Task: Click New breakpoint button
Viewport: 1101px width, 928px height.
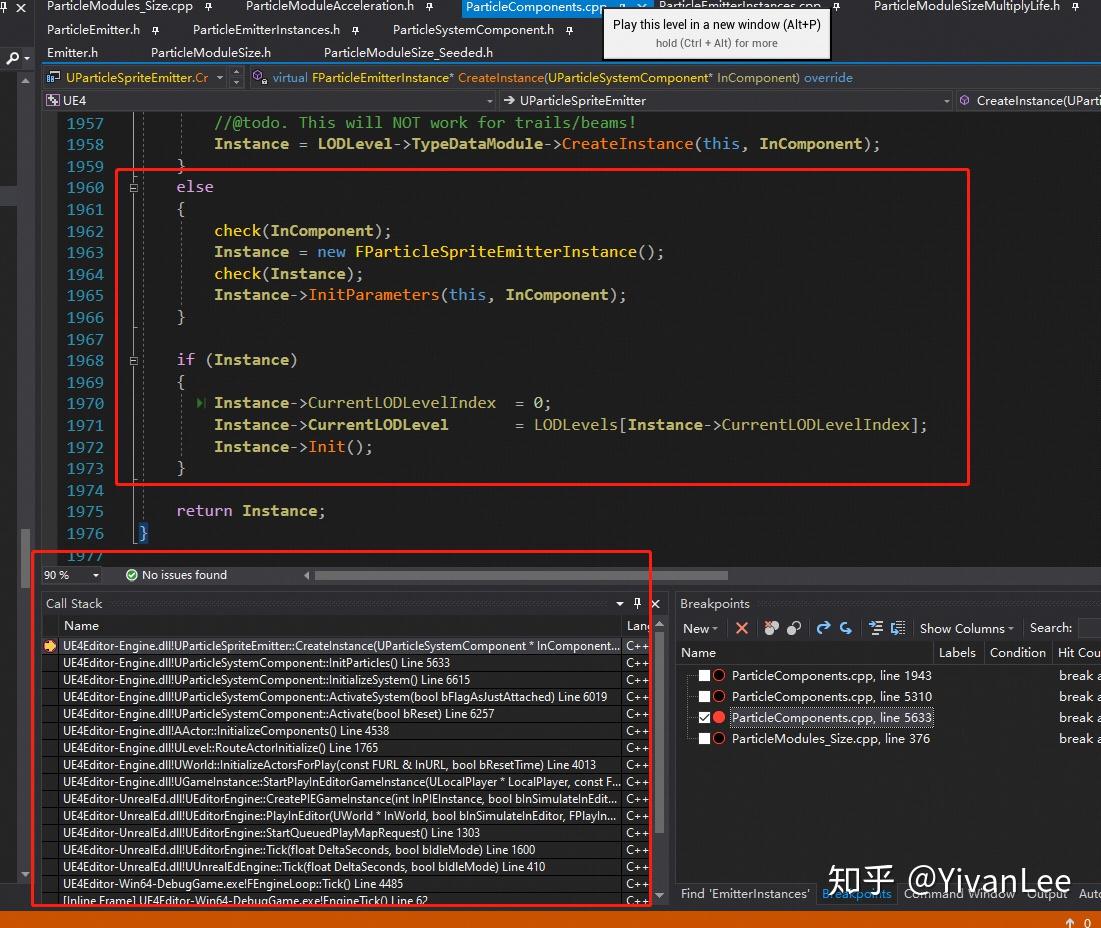Action: point(696,628)
